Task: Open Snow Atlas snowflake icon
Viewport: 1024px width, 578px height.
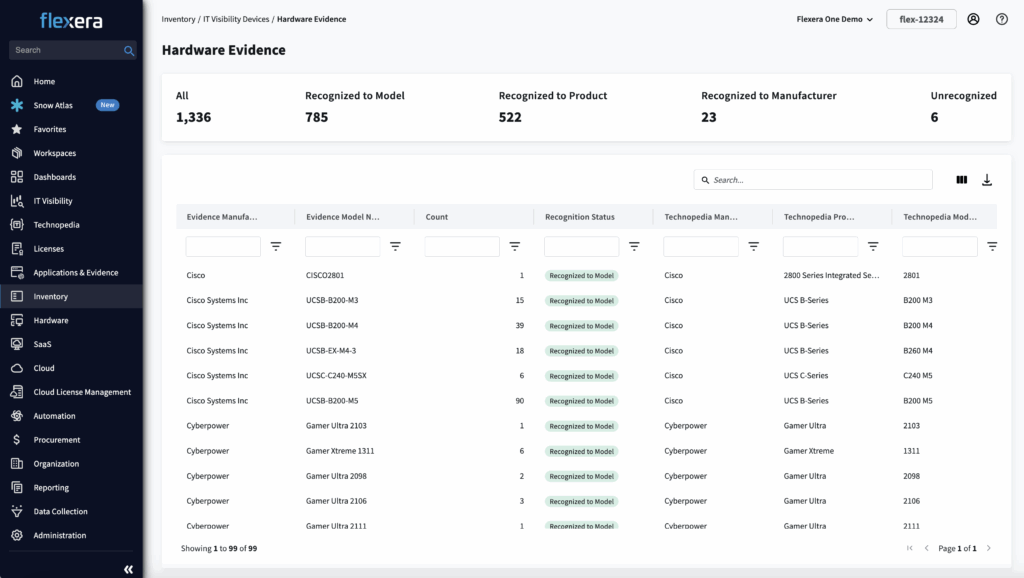Action: 17,105
